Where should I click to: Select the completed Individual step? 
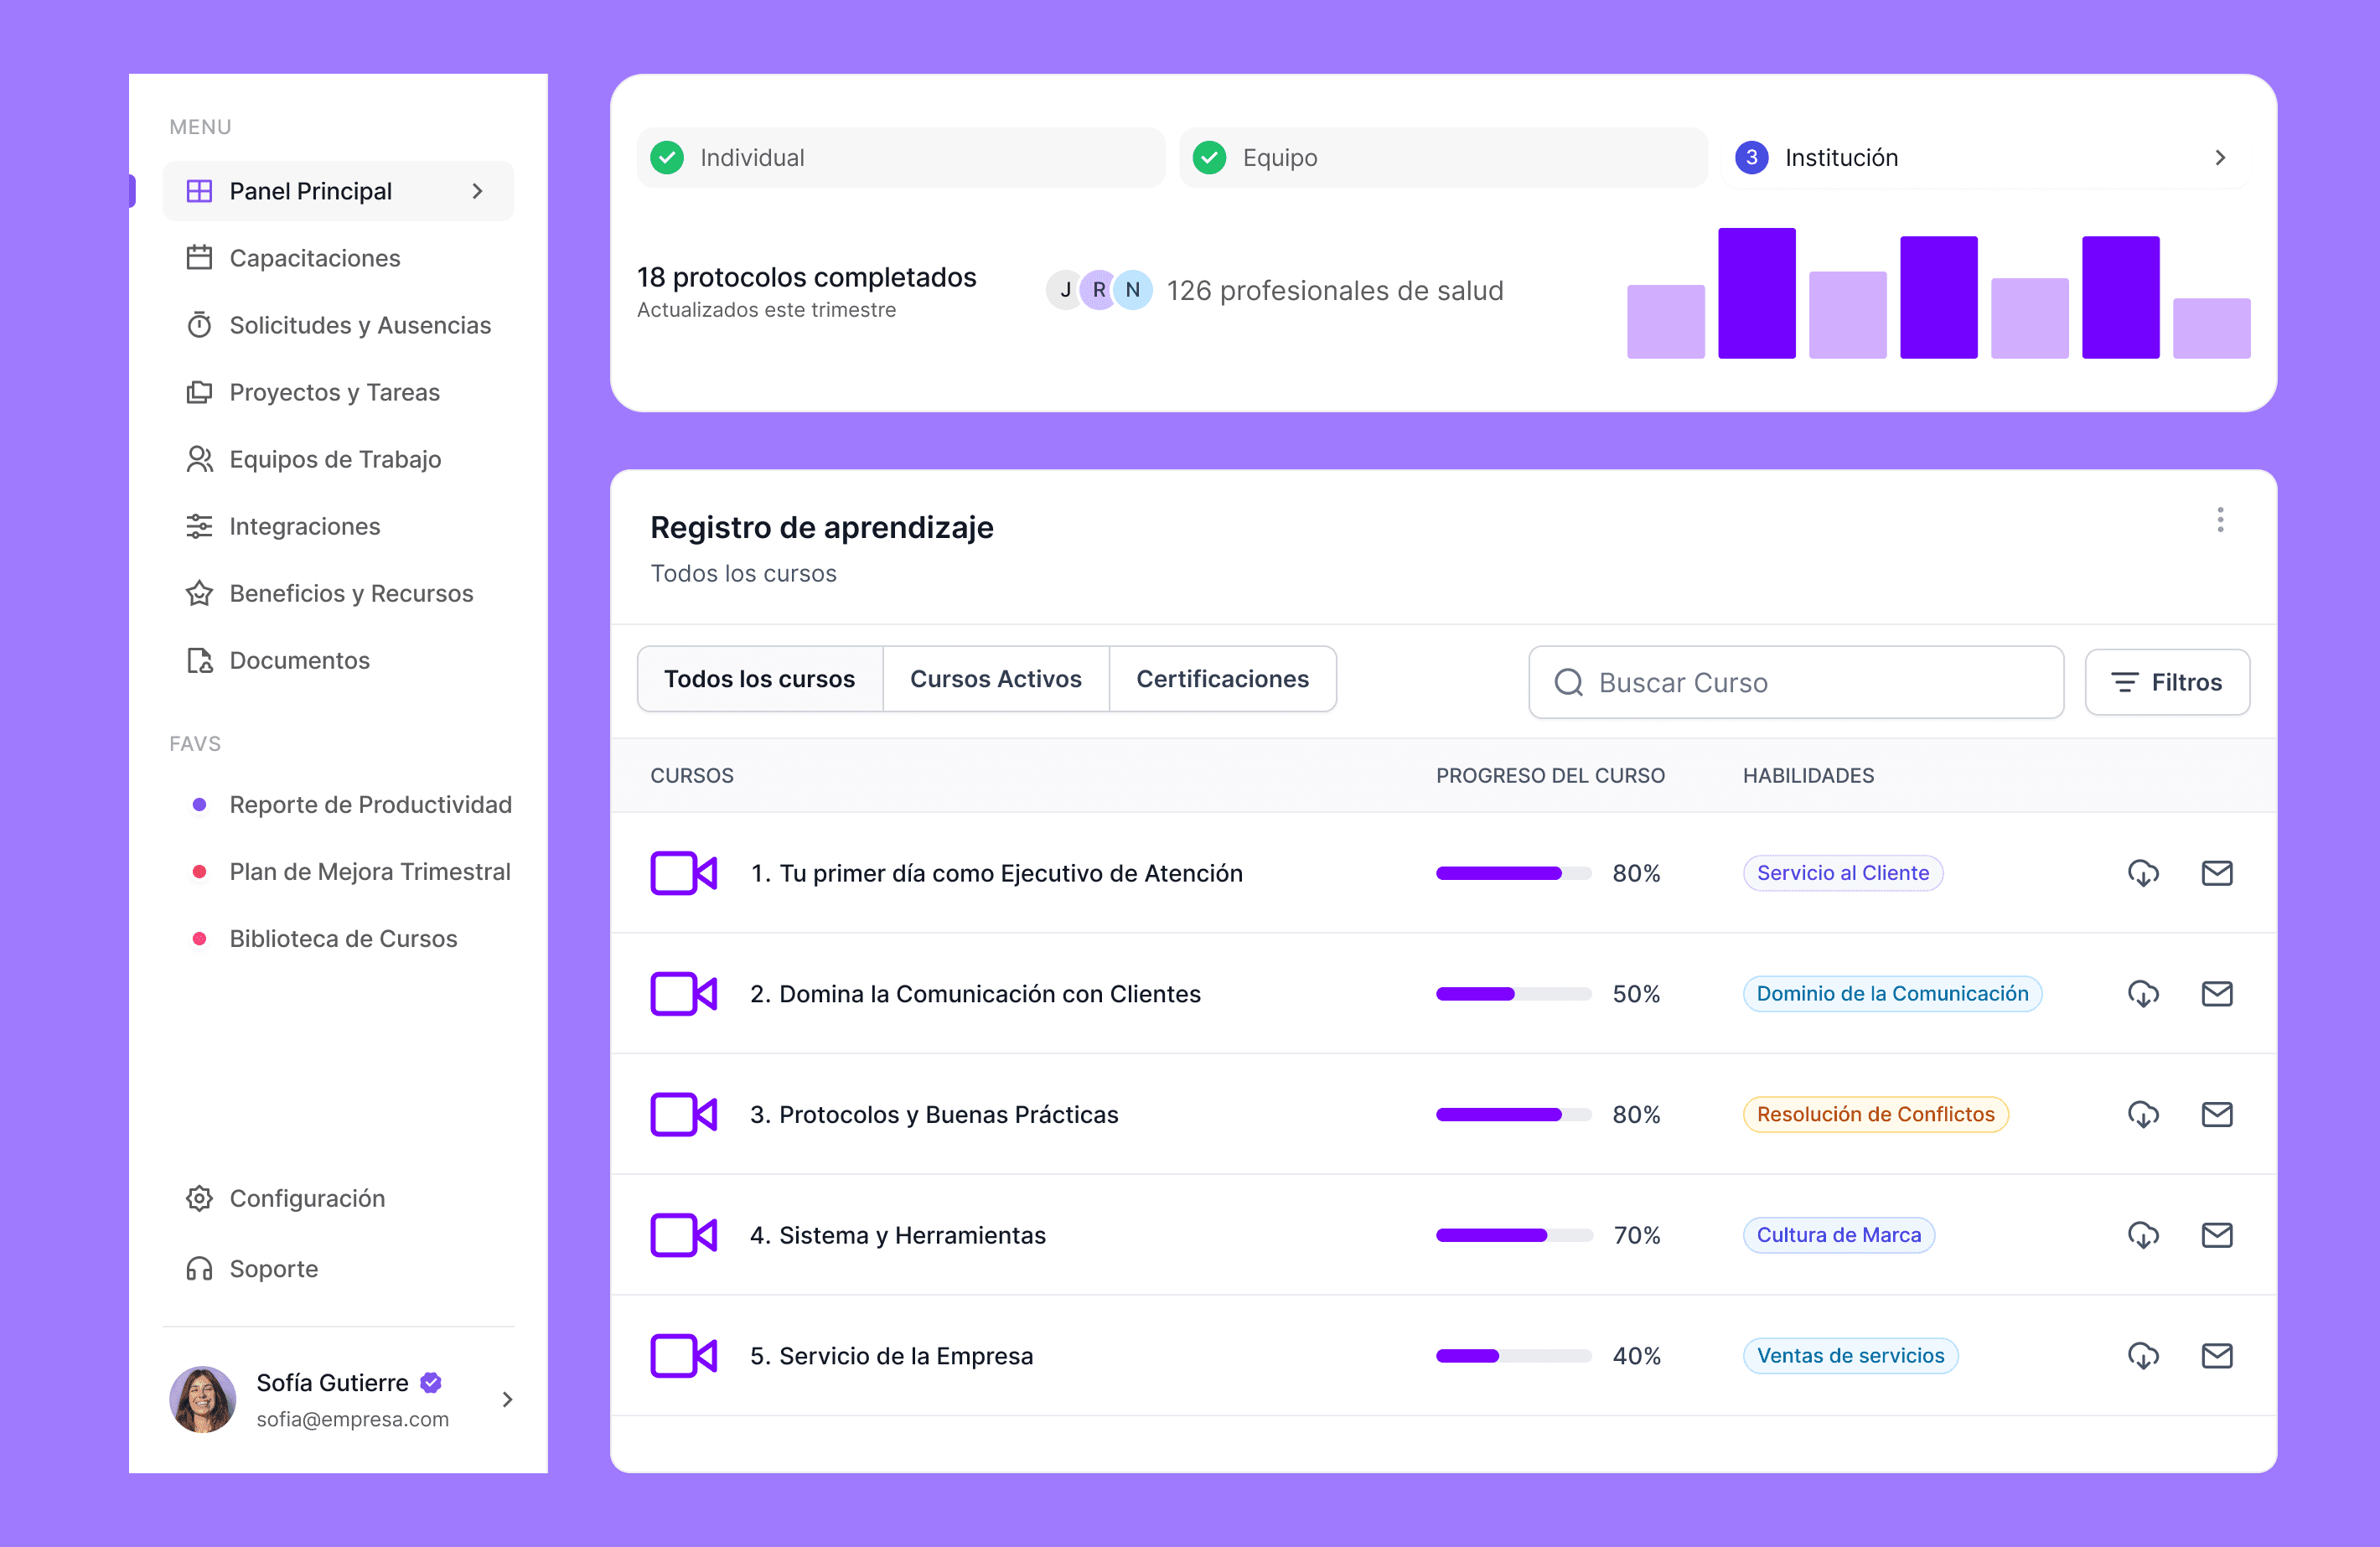(x=901, y=158)
